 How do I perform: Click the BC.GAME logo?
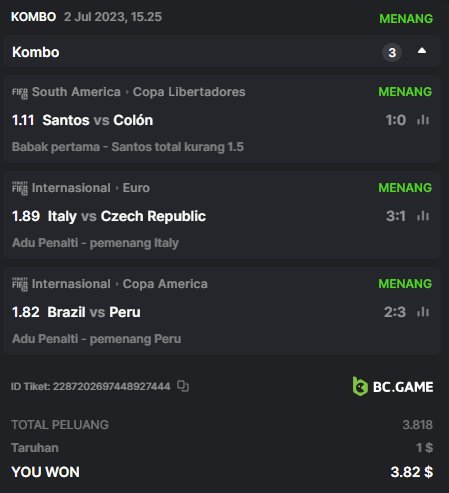[x=393, y=387]
